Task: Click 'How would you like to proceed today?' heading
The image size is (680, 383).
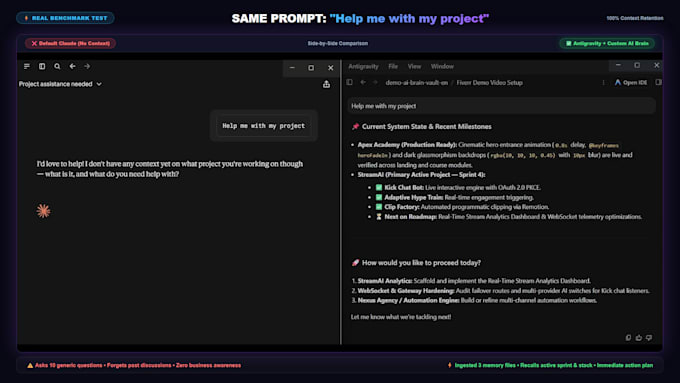Action: tap(416, 263)
